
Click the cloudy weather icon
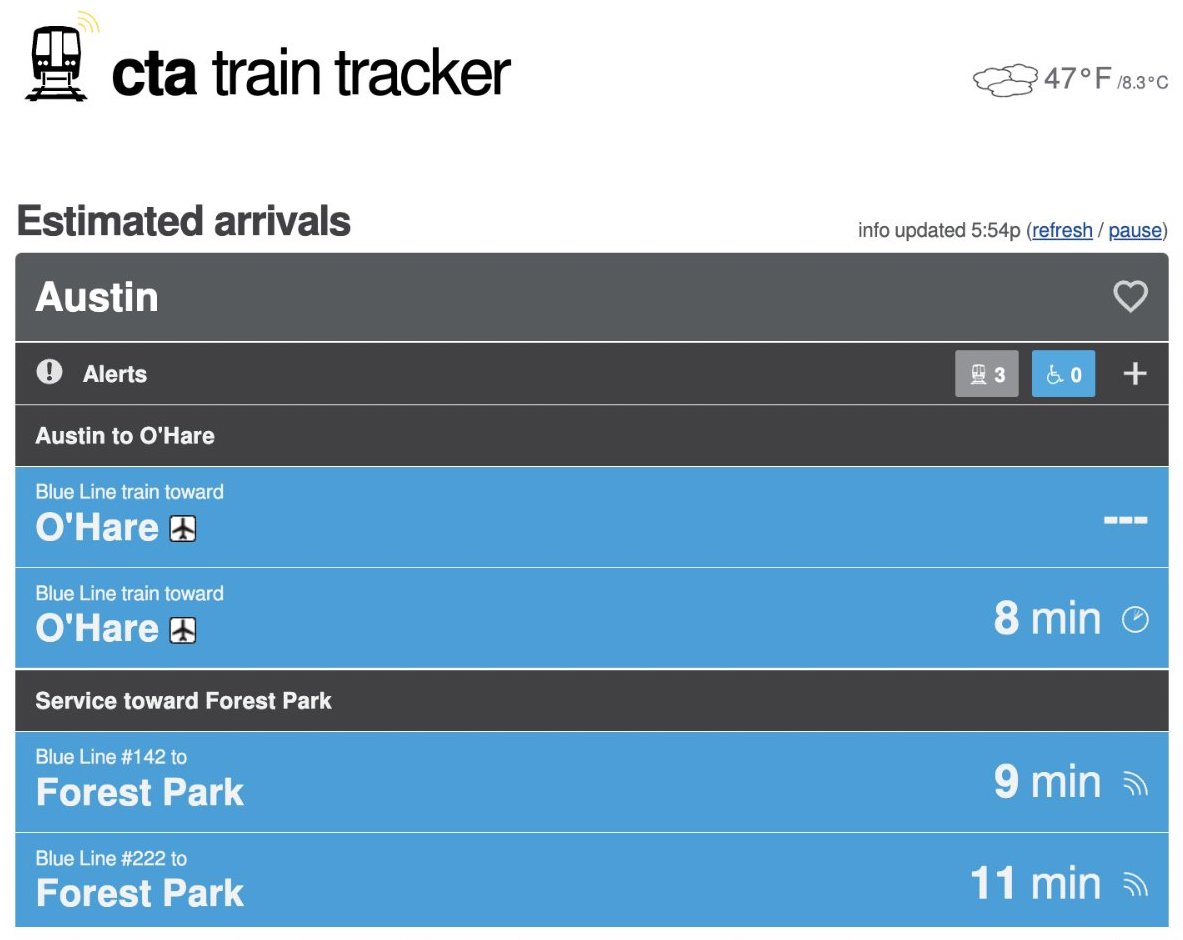(1005, 79)
